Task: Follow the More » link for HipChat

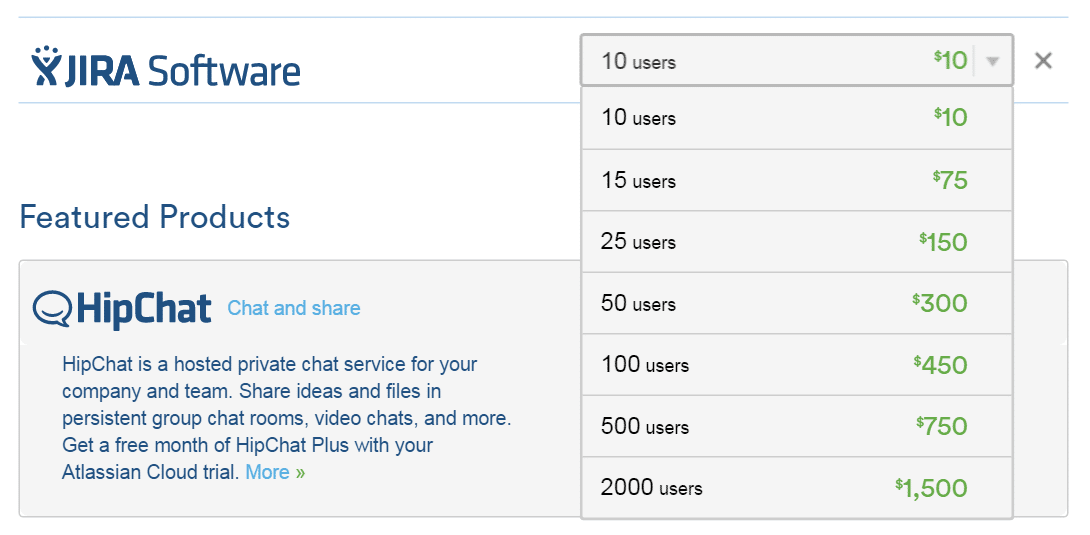Action: pyautogui.click(x=275, y=472)
